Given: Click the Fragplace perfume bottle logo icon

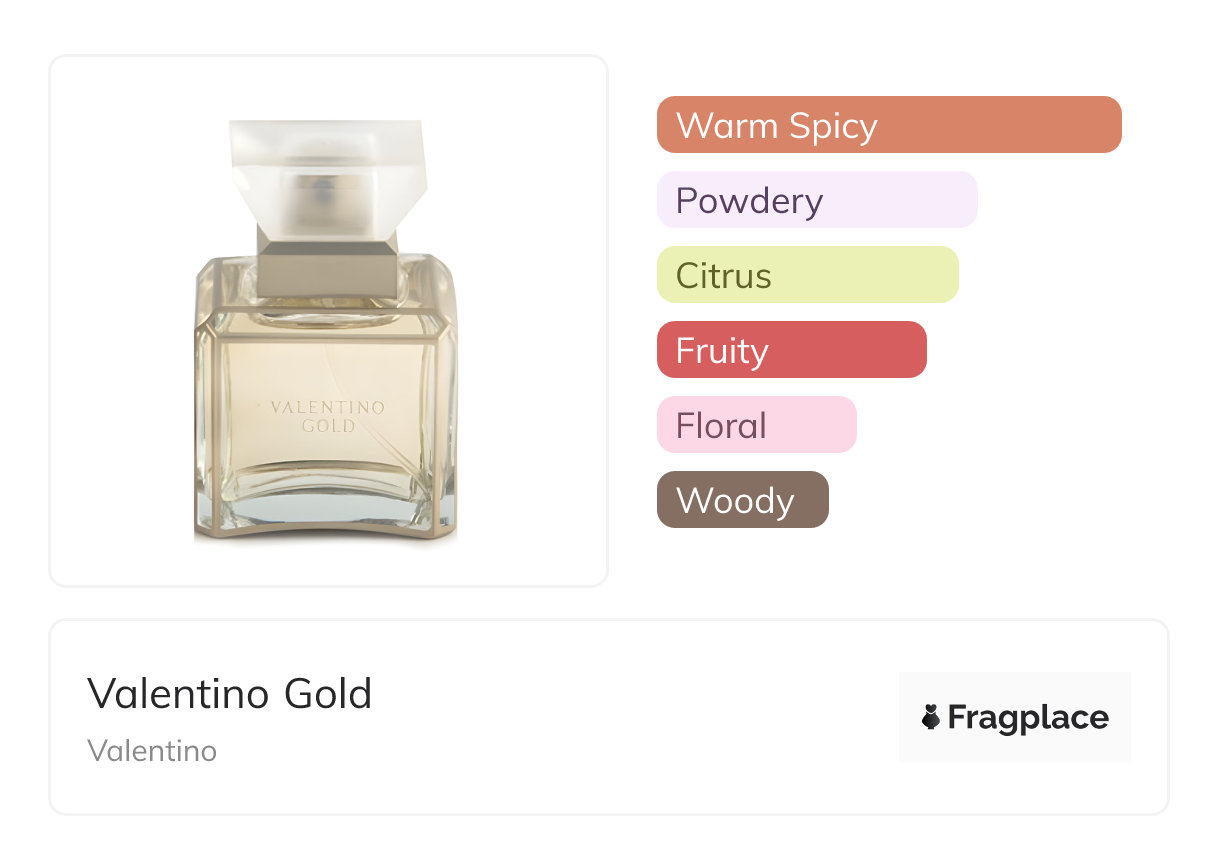Looking at the screenshot, I should (x=931, y=717).
